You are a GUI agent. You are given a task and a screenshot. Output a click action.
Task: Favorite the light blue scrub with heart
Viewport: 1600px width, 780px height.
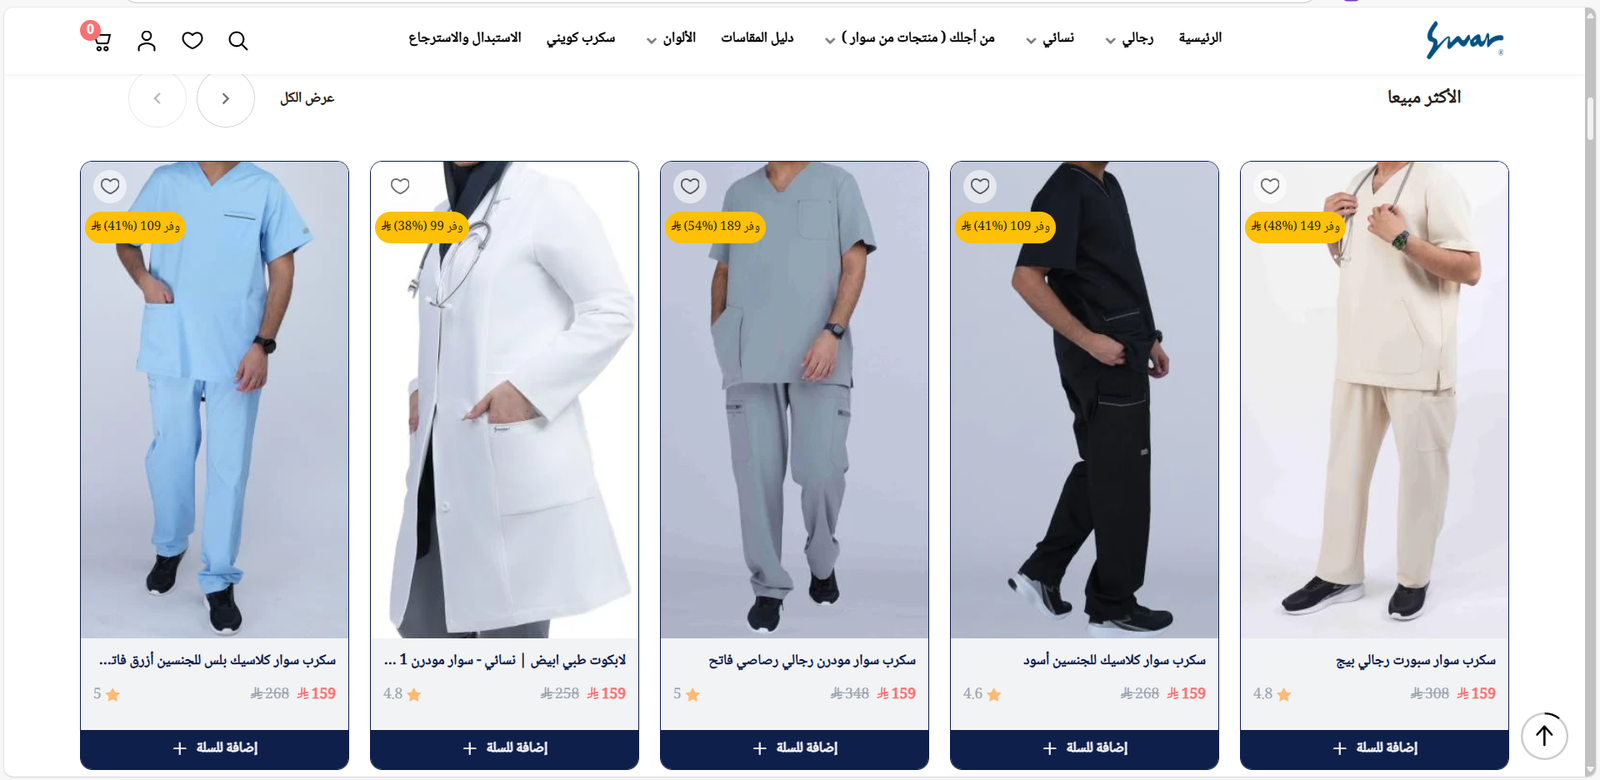pyautogui.click(x=110, y=186)
